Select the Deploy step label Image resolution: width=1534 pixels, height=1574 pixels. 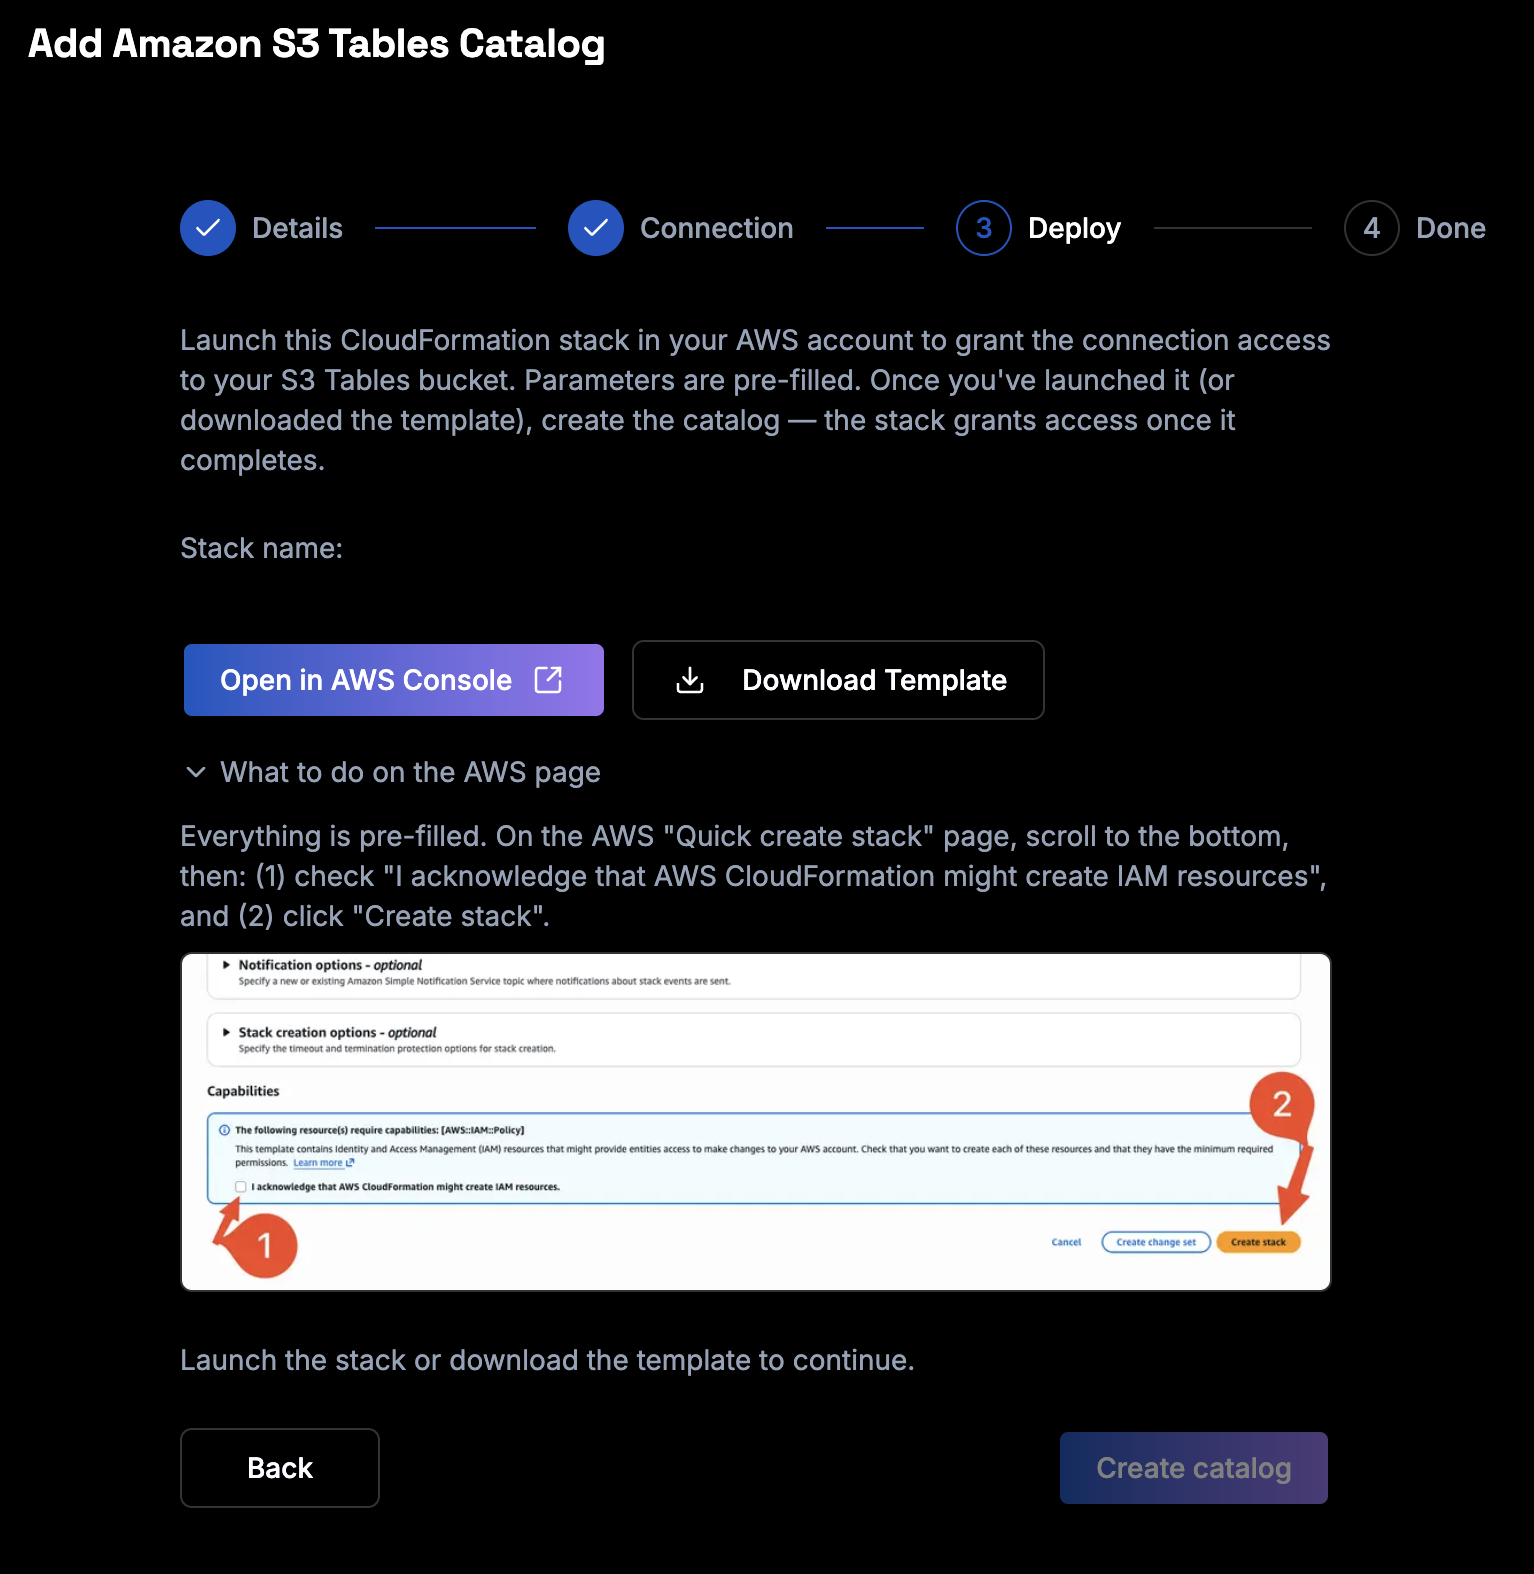click(1074, 228)
